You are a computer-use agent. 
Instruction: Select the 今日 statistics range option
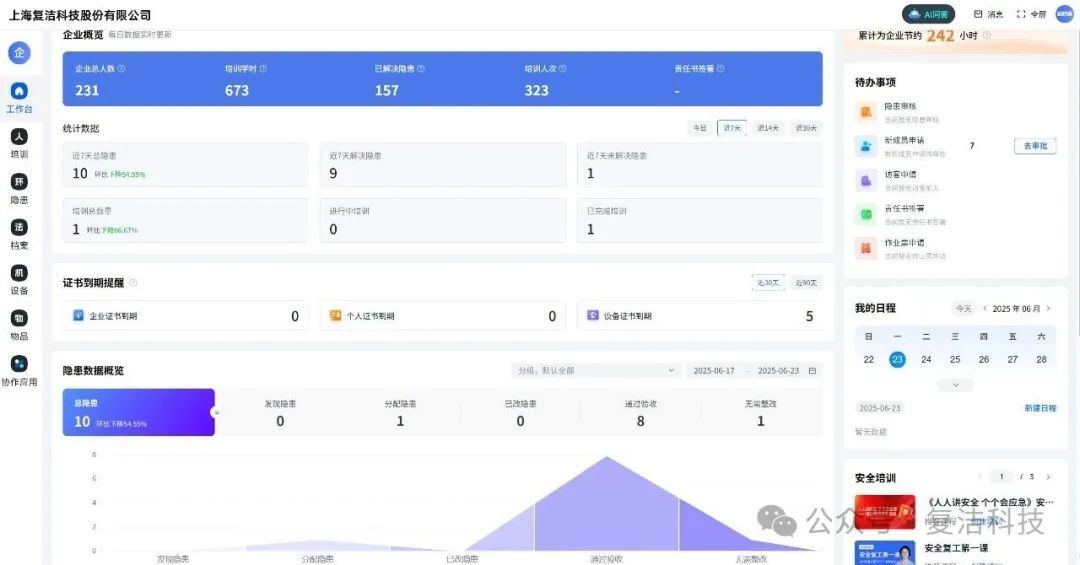pos(700,128)
